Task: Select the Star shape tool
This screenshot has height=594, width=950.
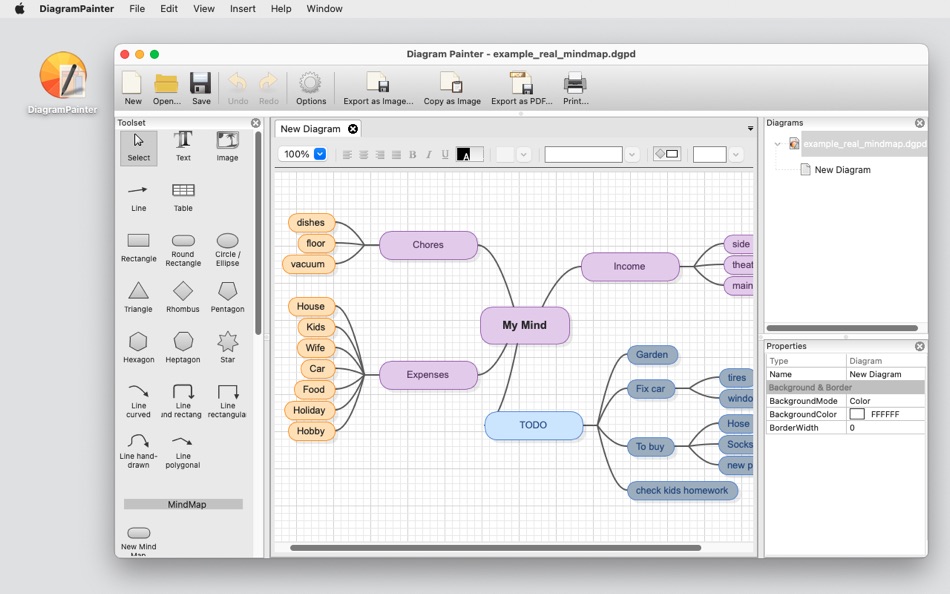Action: pos(227,348)
